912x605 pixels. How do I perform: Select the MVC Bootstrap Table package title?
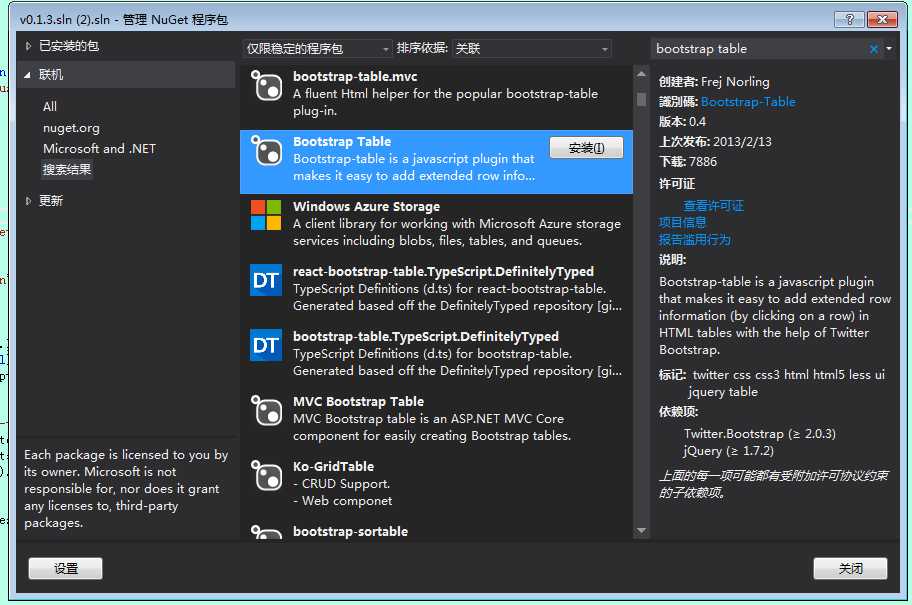click(358, 401)
